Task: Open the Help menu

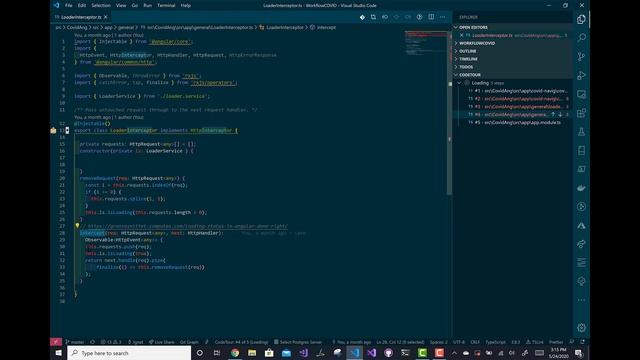Action: click(x=186, y=5)
